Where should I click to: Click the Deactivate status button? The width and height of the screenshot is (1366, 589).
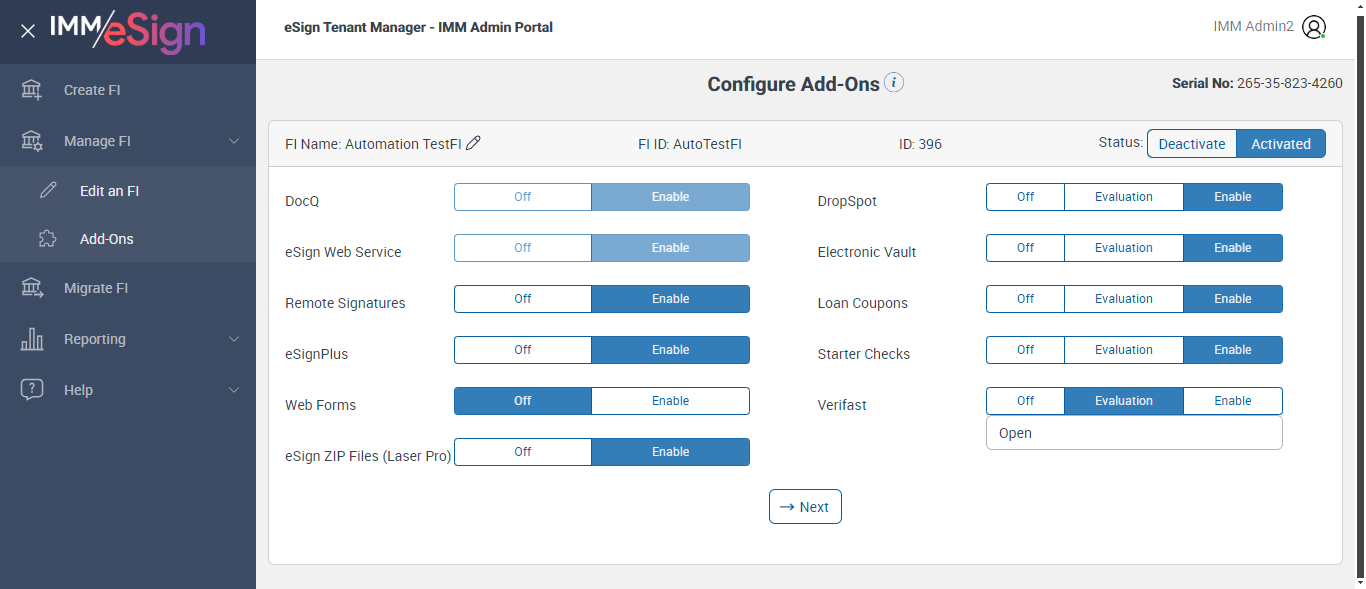(1191, 144)
